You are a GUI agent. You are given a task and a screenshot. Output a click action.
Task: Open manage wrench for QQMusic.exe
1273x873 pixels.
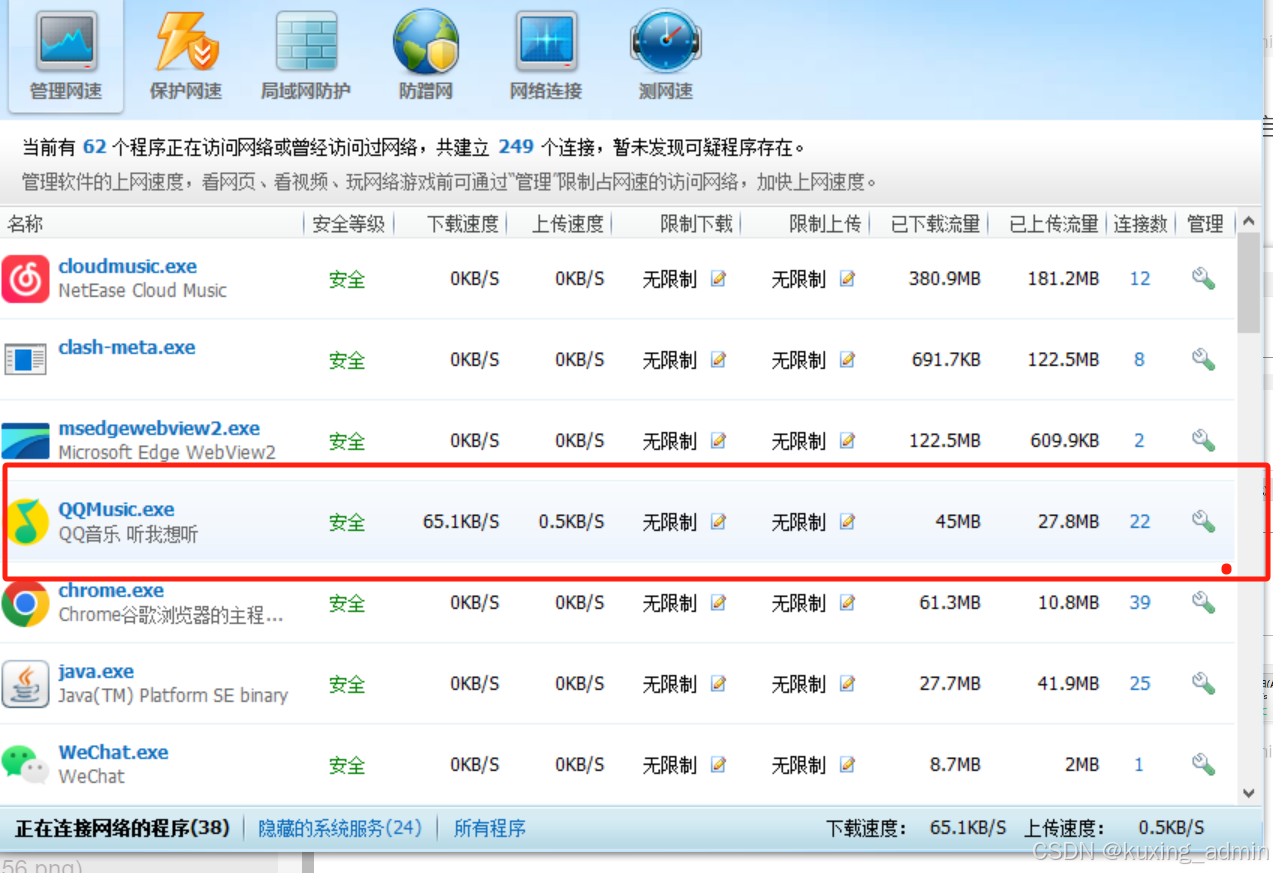1203,521
